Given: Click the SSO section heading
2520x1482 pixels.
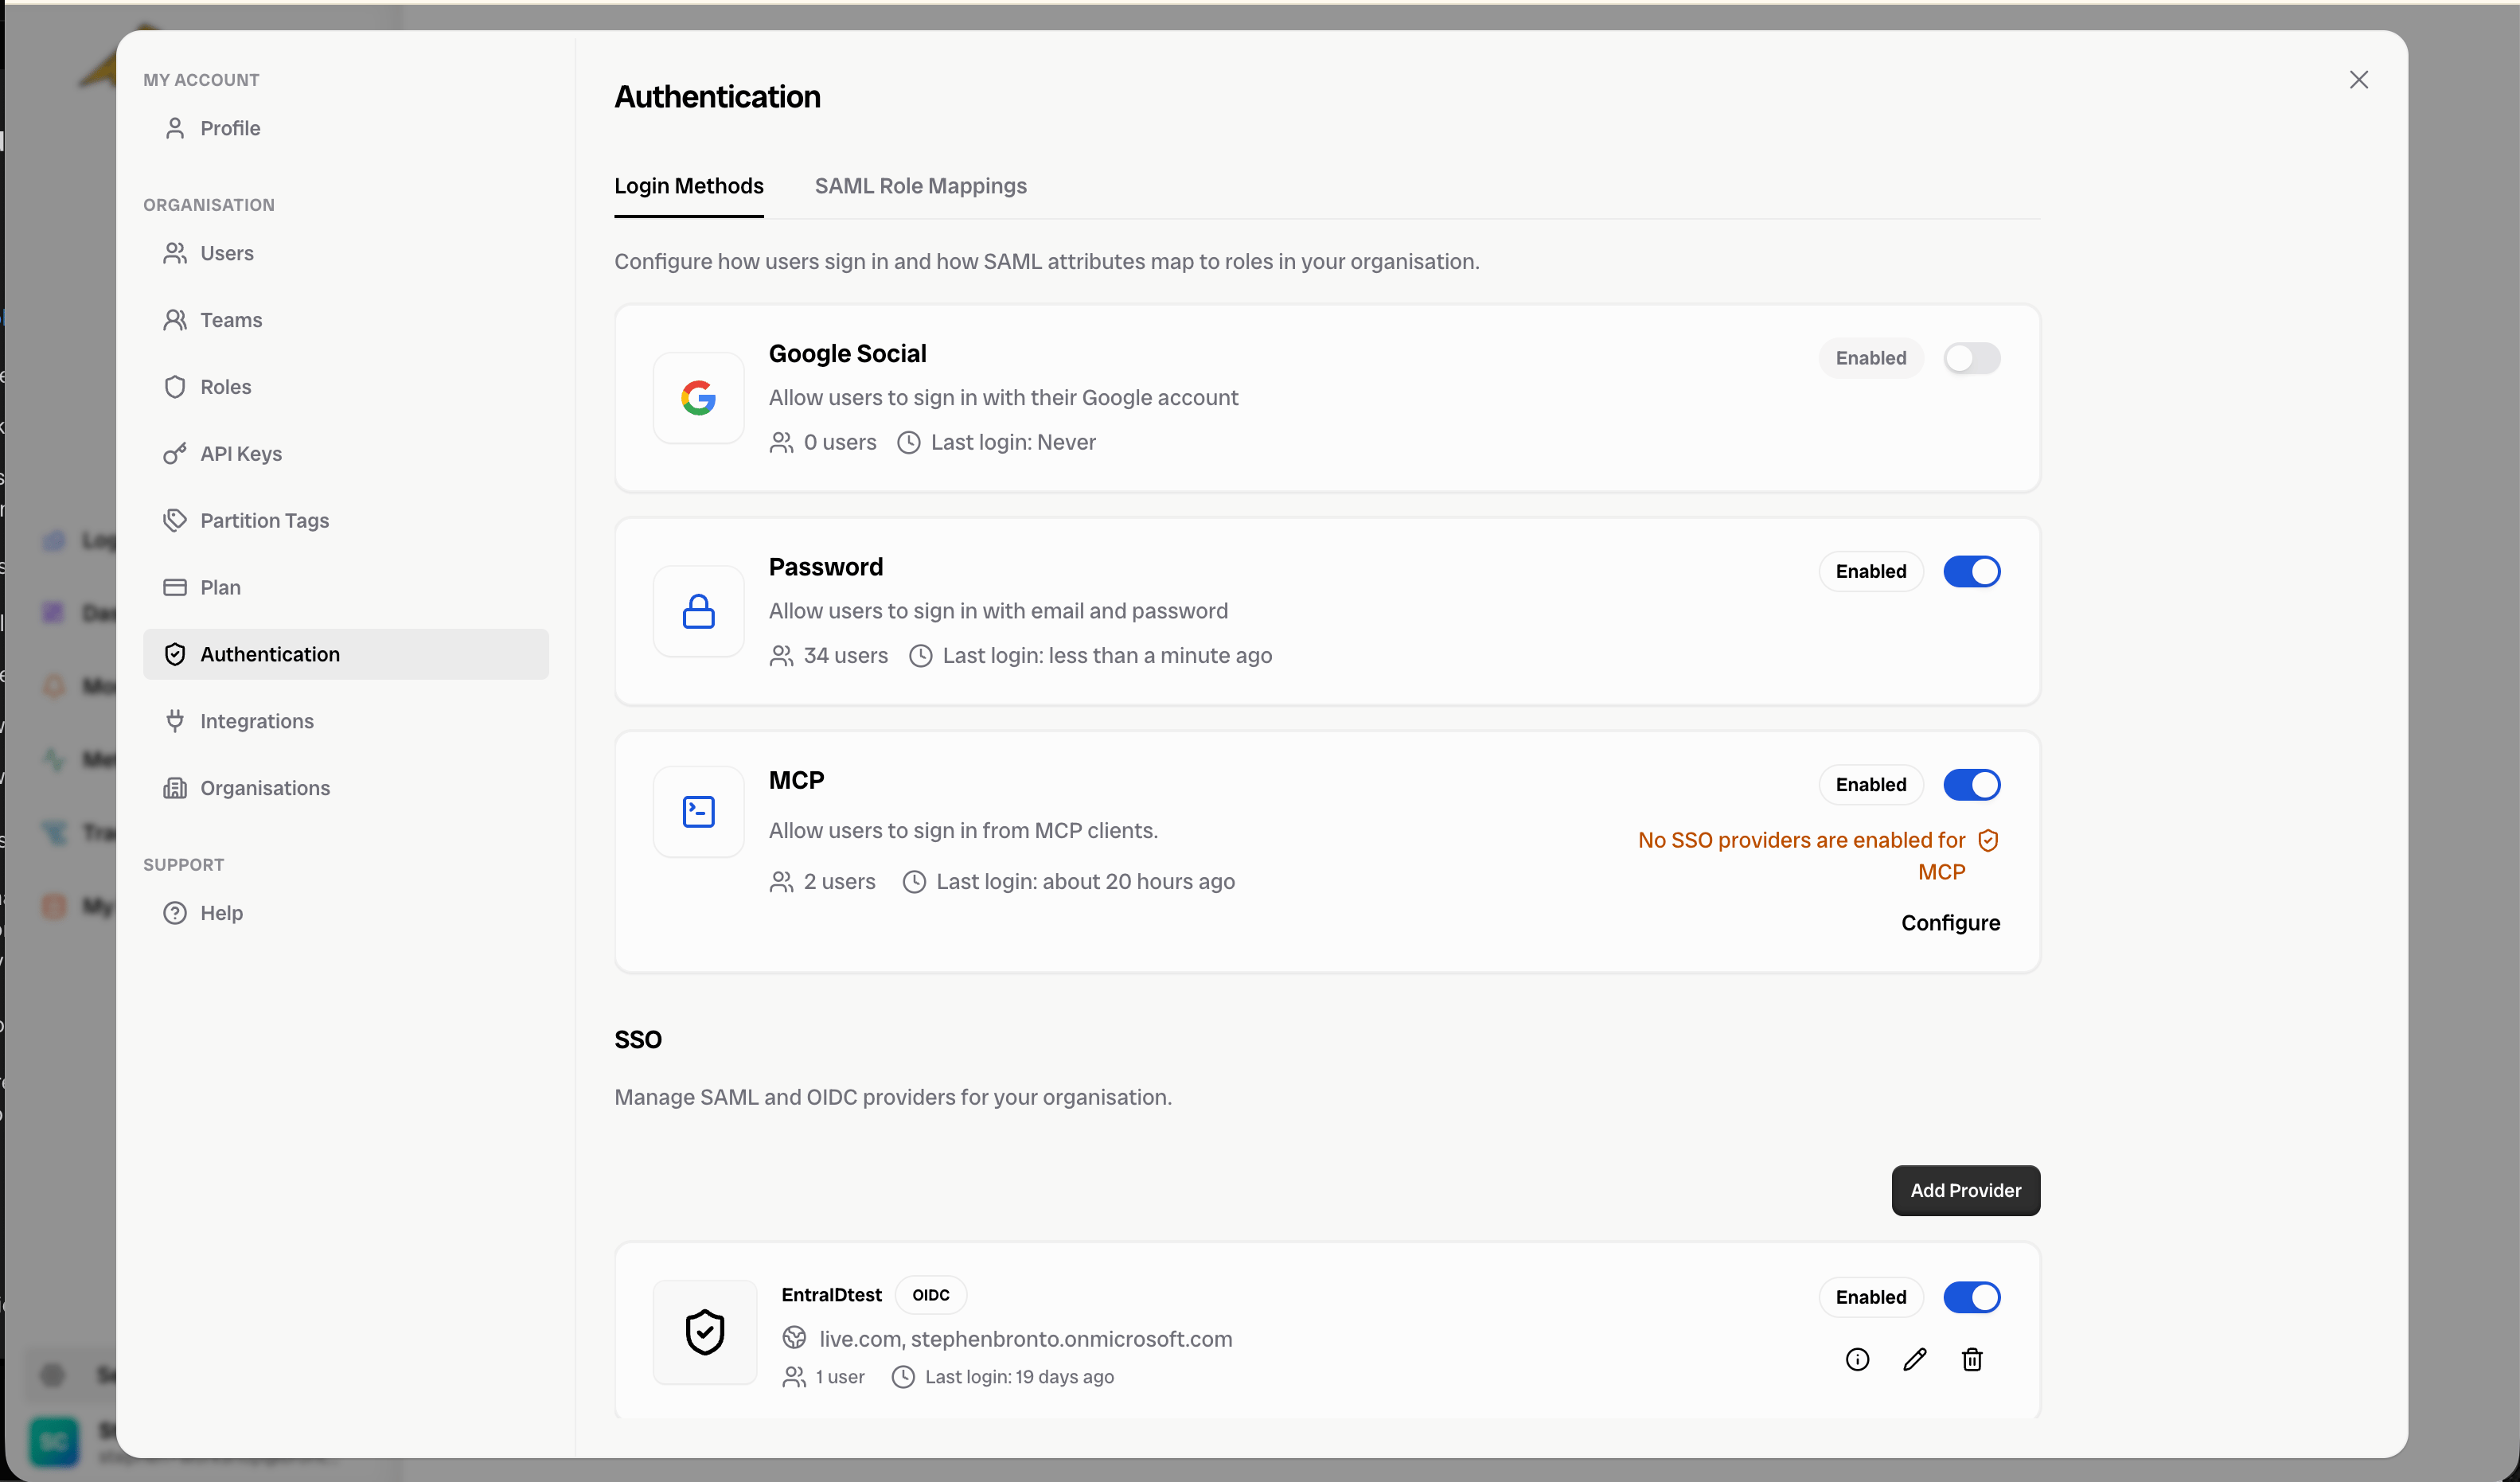Looking at the screenshot, I should (638, 1040).
